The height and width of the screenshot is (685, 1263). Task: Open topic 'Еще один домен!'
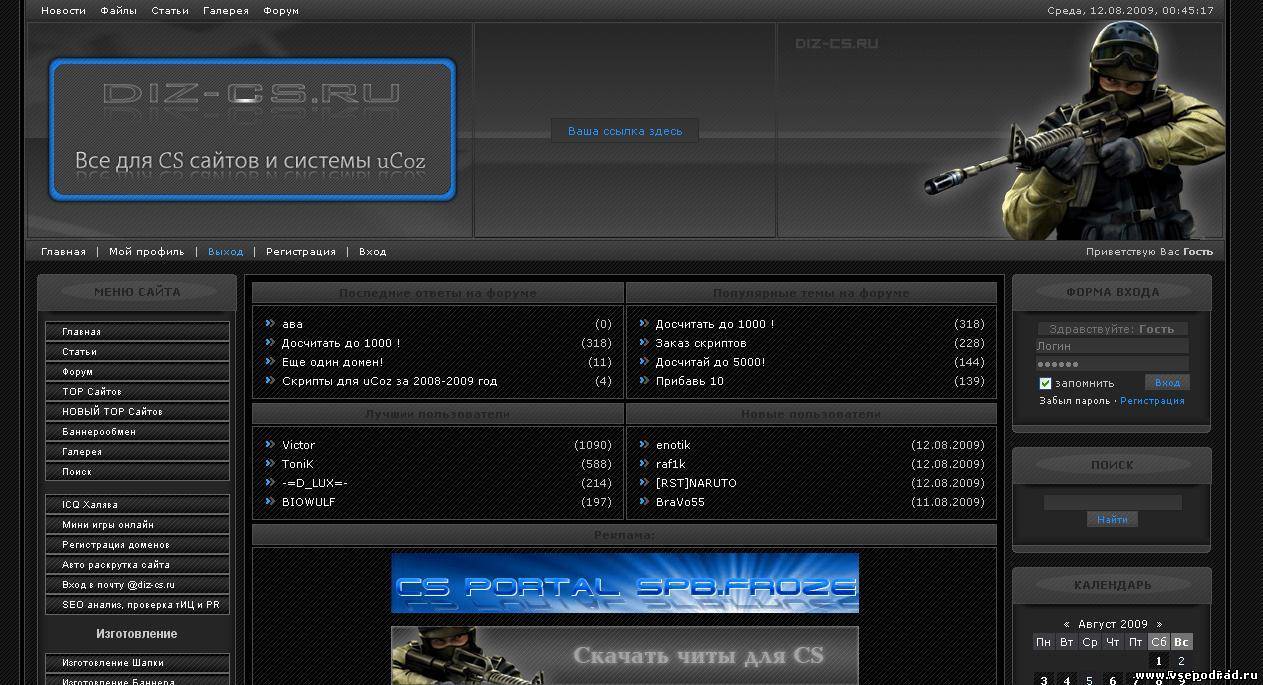[x=332, y=362]
